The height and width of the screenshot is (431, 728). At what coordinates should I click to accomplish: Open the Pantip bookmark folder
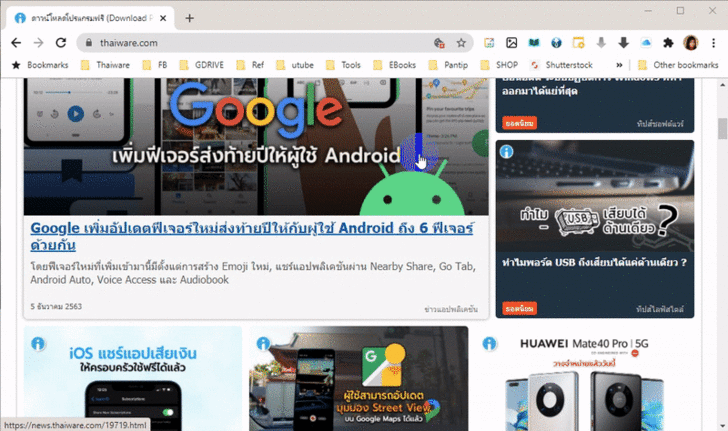[448, 65]
